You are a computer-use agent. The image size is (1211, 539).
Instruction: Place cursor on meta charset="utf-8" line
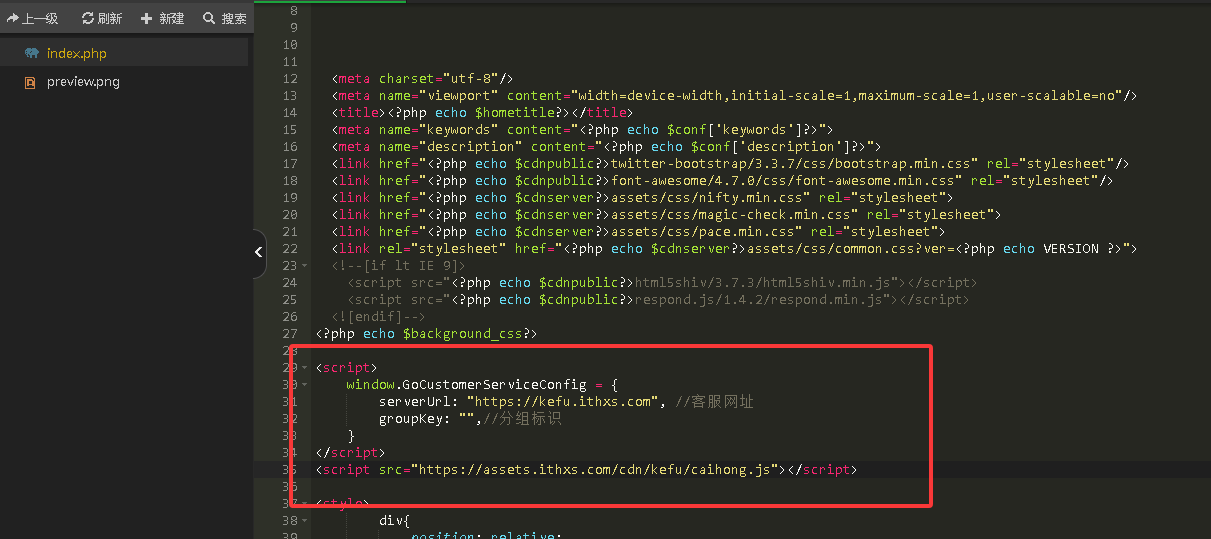point(423,79)
